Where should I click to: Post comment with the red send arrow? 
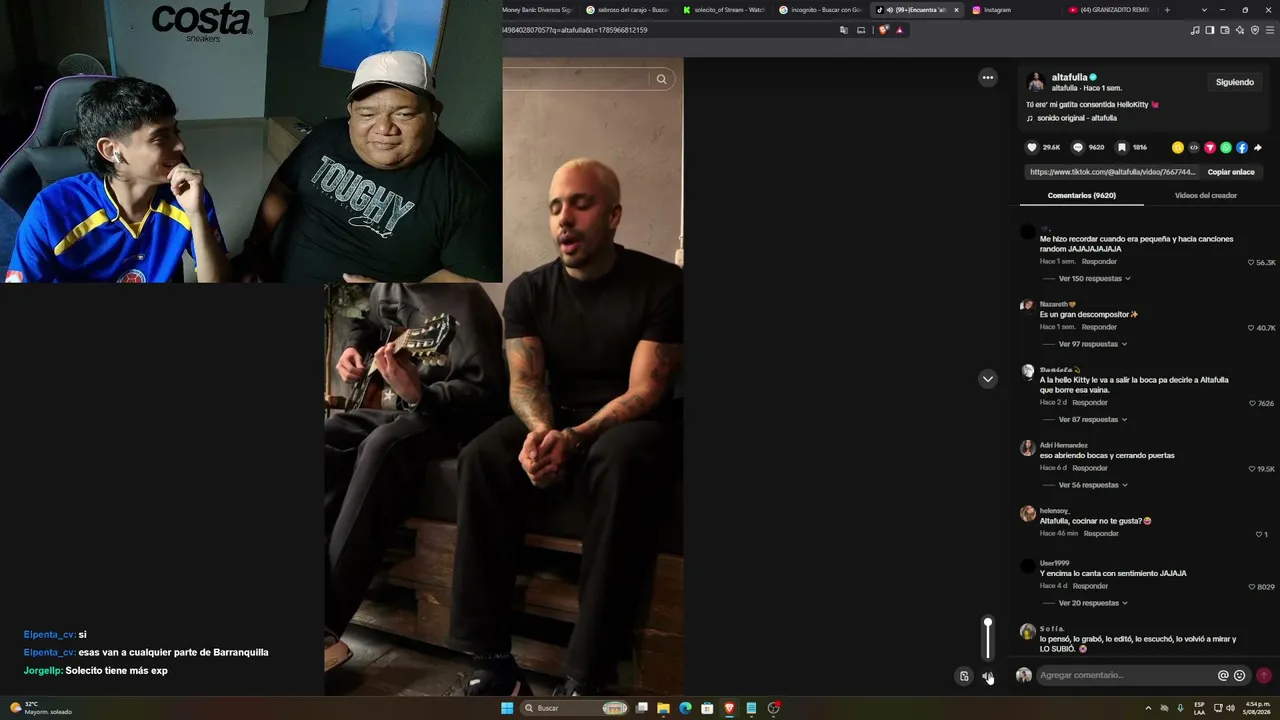(x=1264, y=675)
